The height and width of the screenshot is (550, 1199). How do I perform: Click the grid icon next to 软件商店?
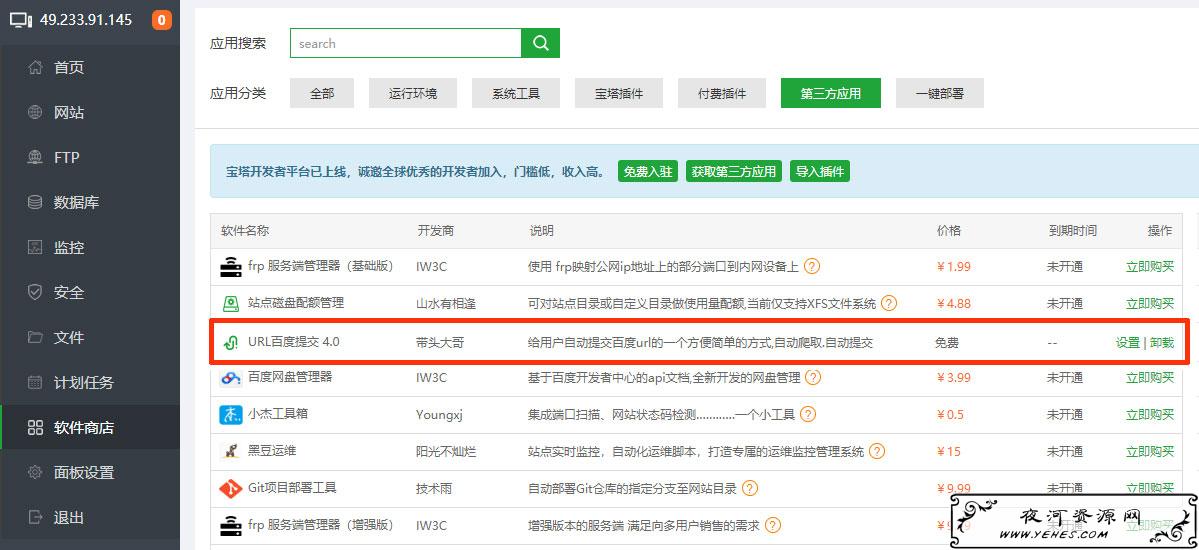click(34, 428)
